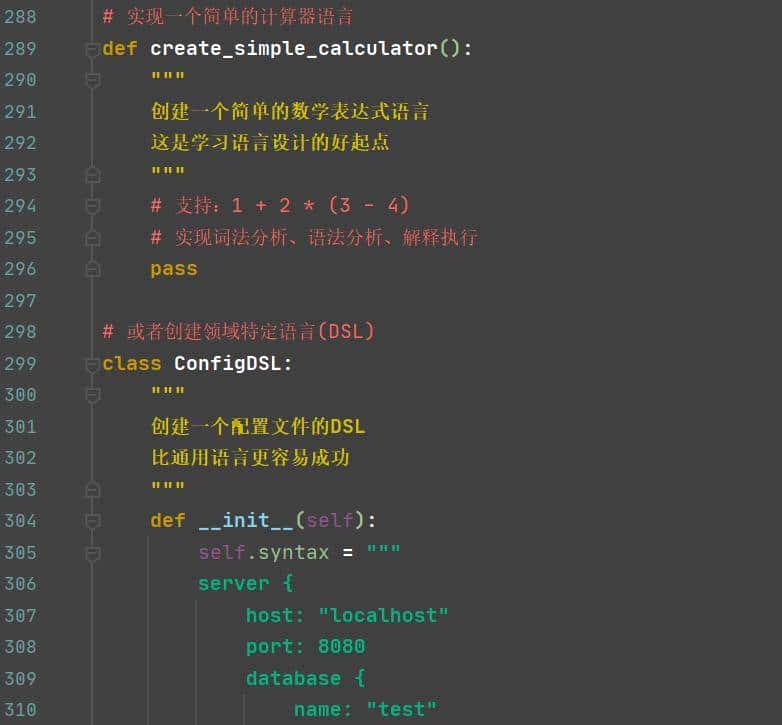Click the 'database {' text on line 309
Image resolution: width=782 pixels, height=725 pixels.
pos(306,678)
